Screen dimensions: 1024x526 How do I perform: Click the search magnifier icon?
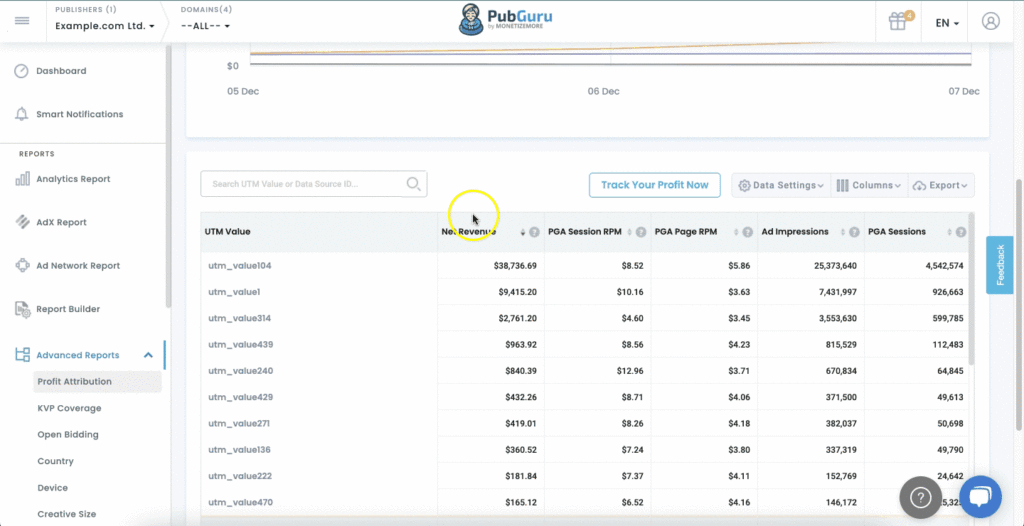point(414,184)
